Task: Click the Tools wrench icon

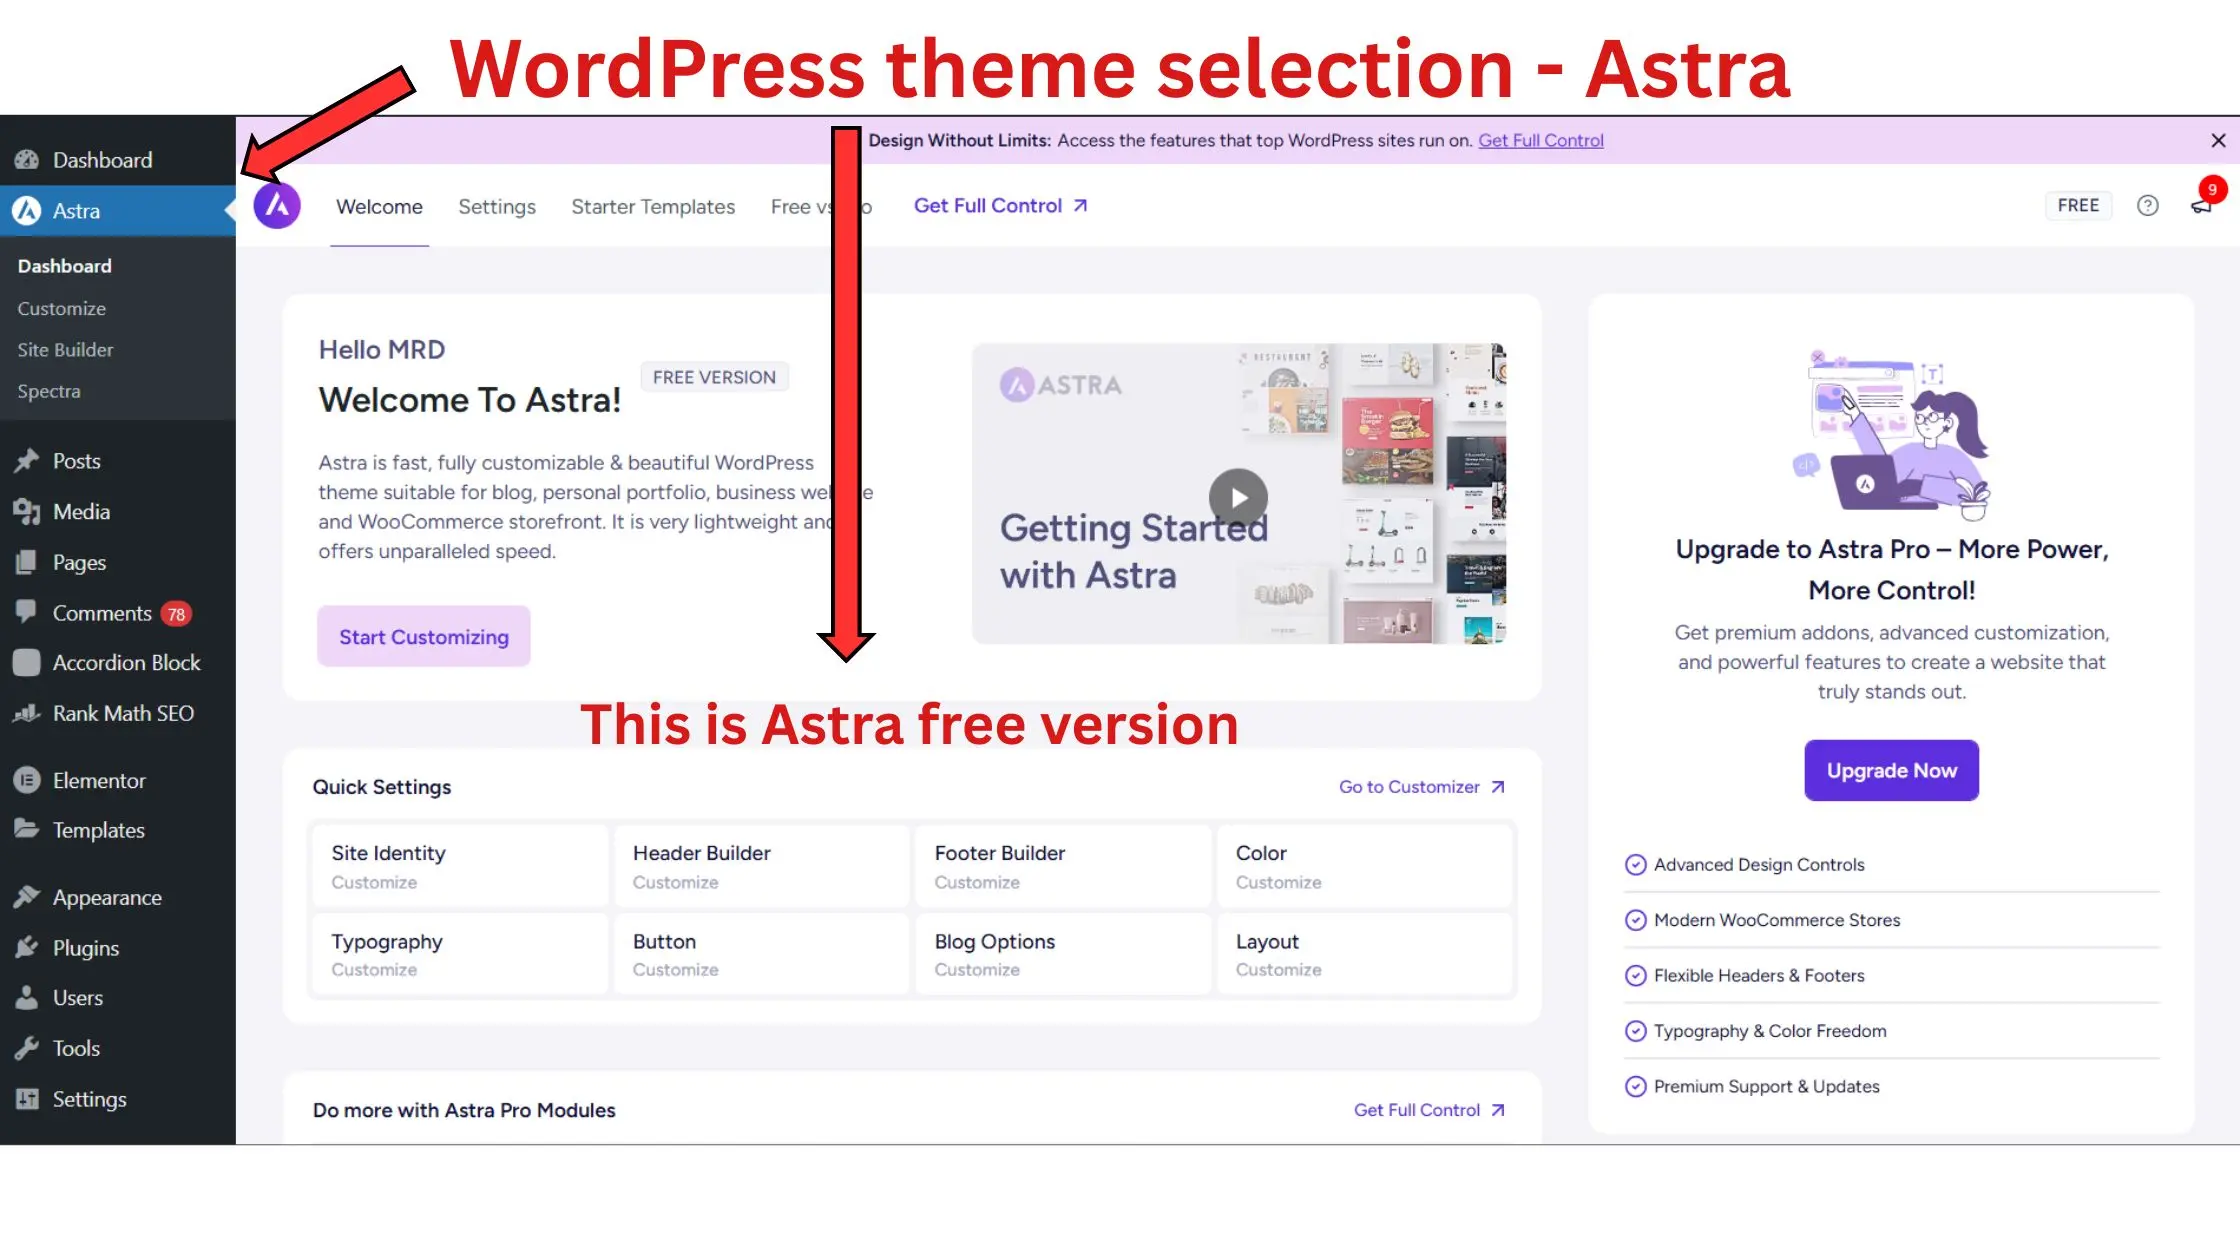Action: [x=27, y=1049]
